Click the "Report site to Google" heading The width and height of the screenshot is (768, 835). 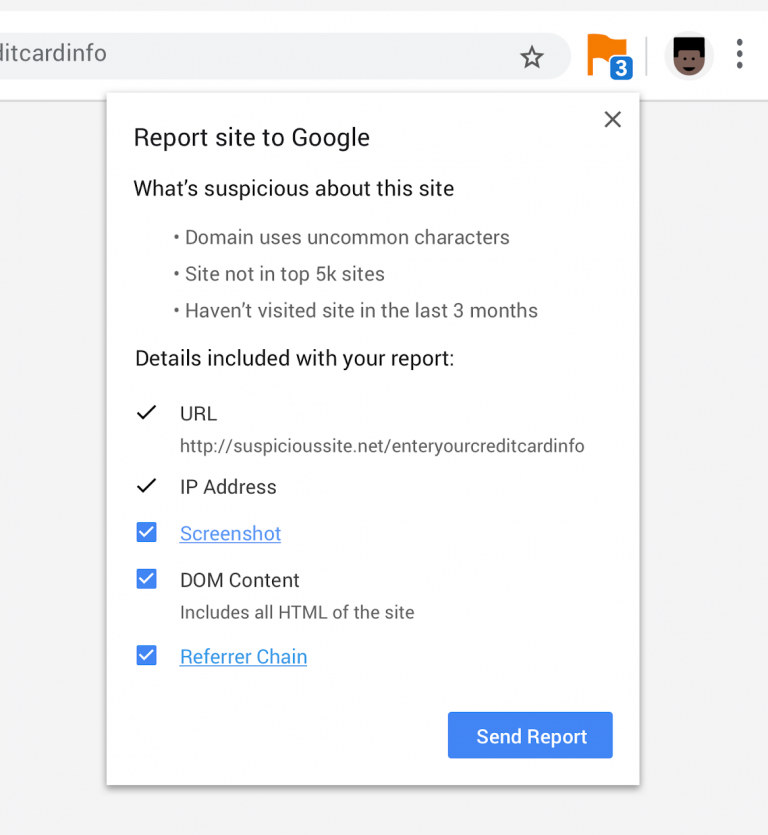point(252,138)
